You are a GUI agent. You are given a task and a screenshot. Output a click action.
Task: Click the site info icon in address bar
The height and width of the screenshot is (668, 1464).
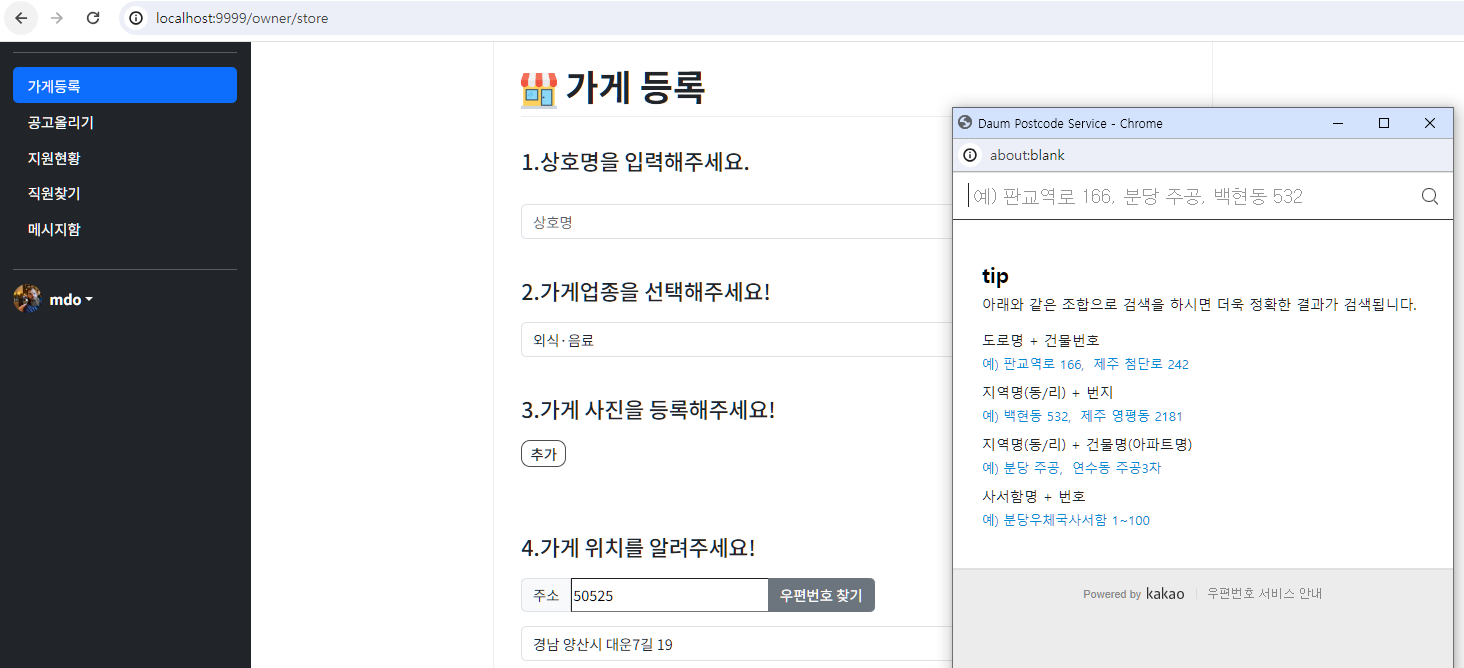pyautogui.click(x=137, y=18)
